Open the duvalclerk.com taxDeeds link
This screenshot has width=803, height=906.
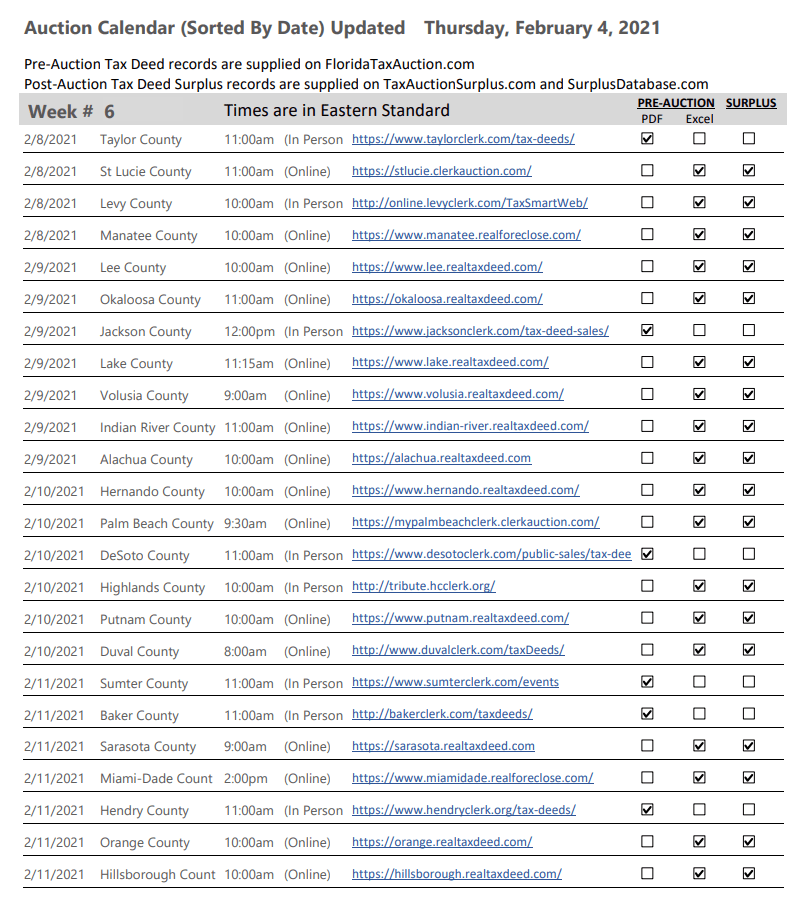[458, 650]
